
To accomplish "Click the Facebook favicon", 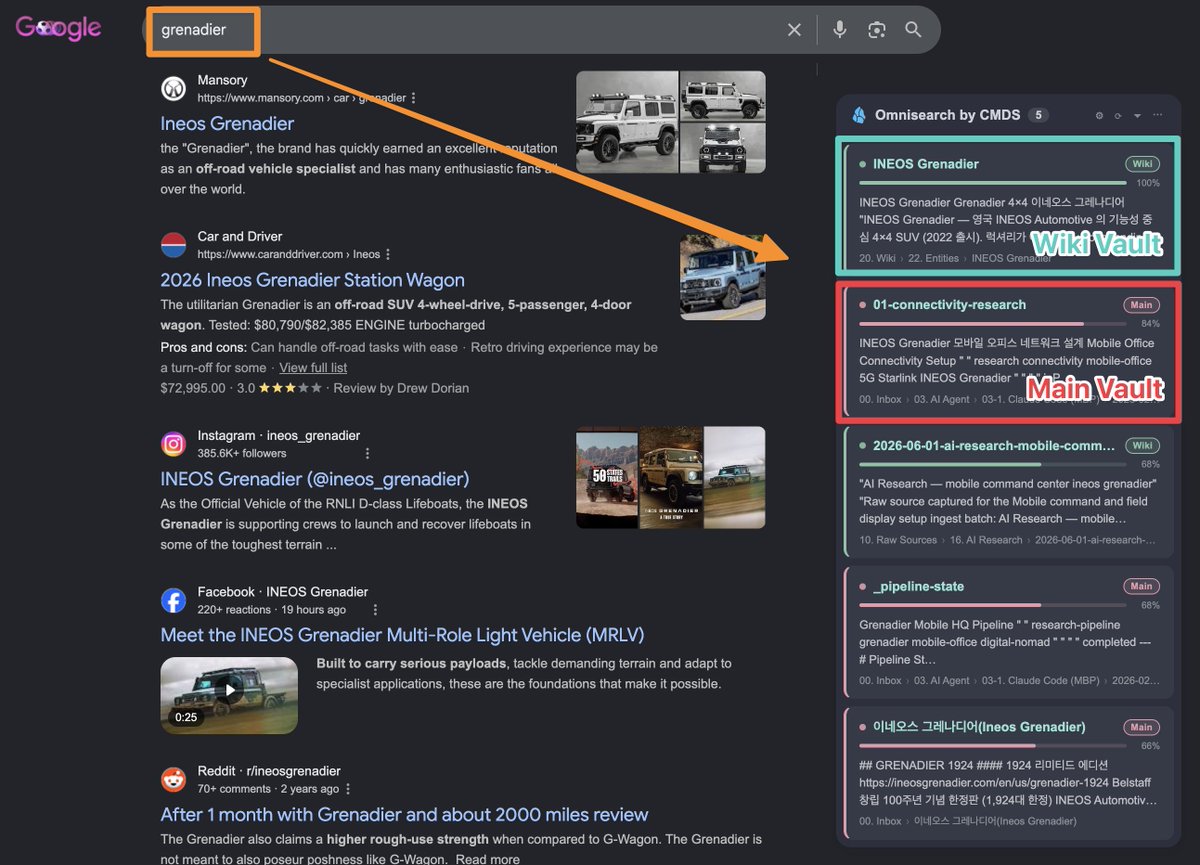I will tap(173, 600).
